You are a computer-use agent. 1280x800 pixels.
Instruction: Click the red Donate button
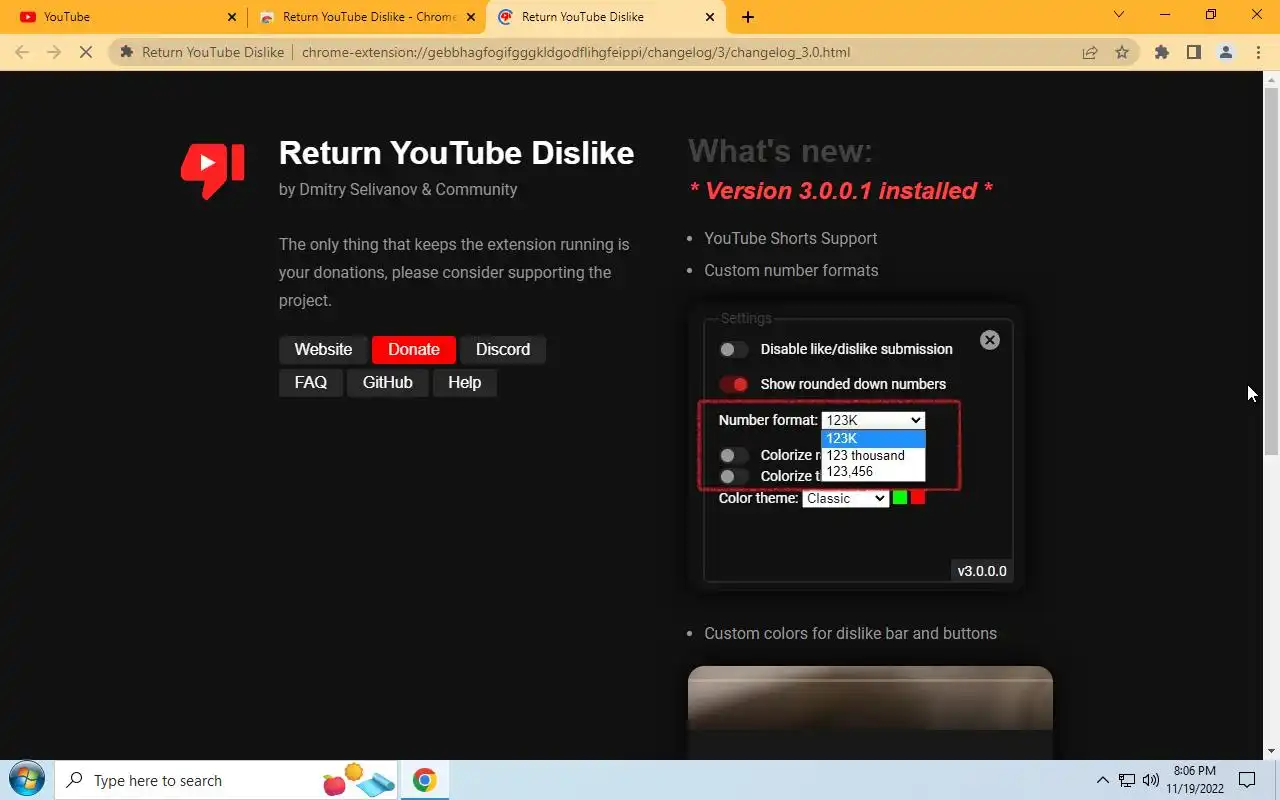point(414,349)
